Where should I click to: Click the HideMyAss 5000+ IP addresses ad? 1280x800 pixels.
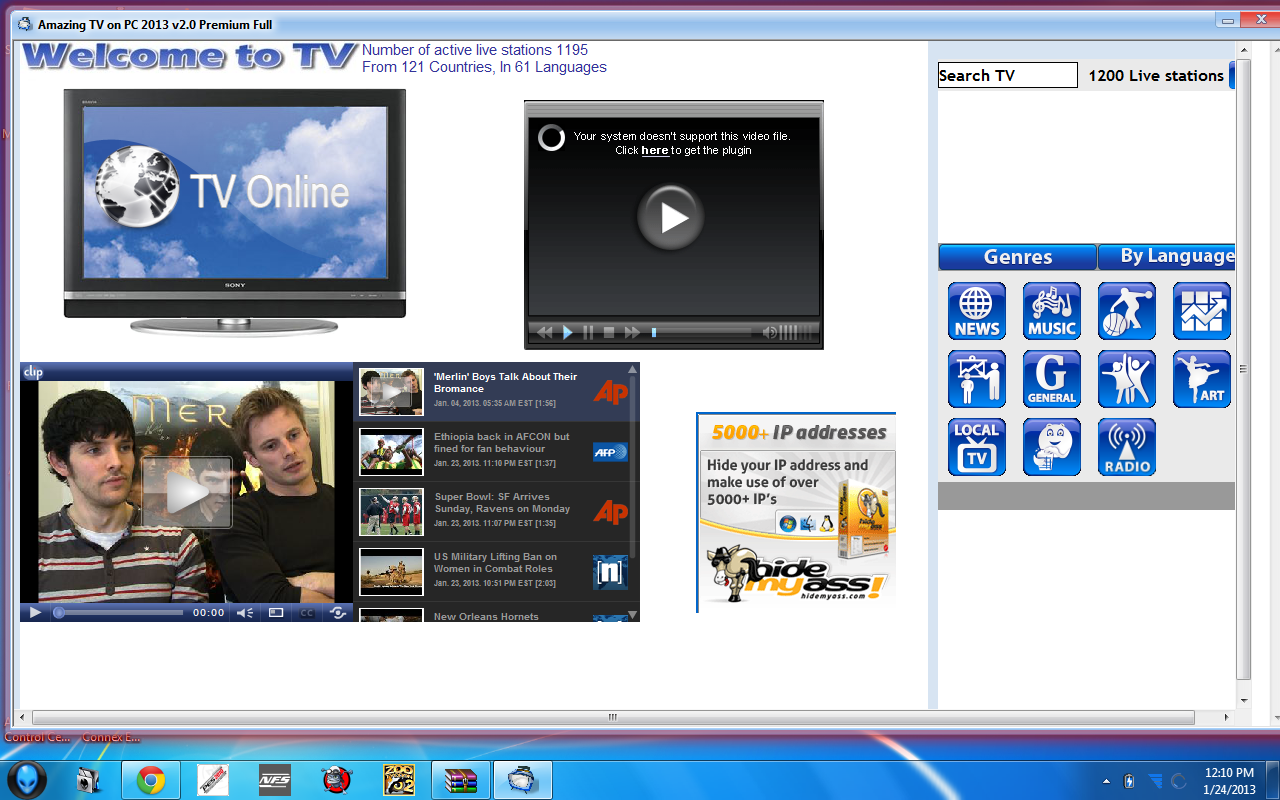click(796, 512)
